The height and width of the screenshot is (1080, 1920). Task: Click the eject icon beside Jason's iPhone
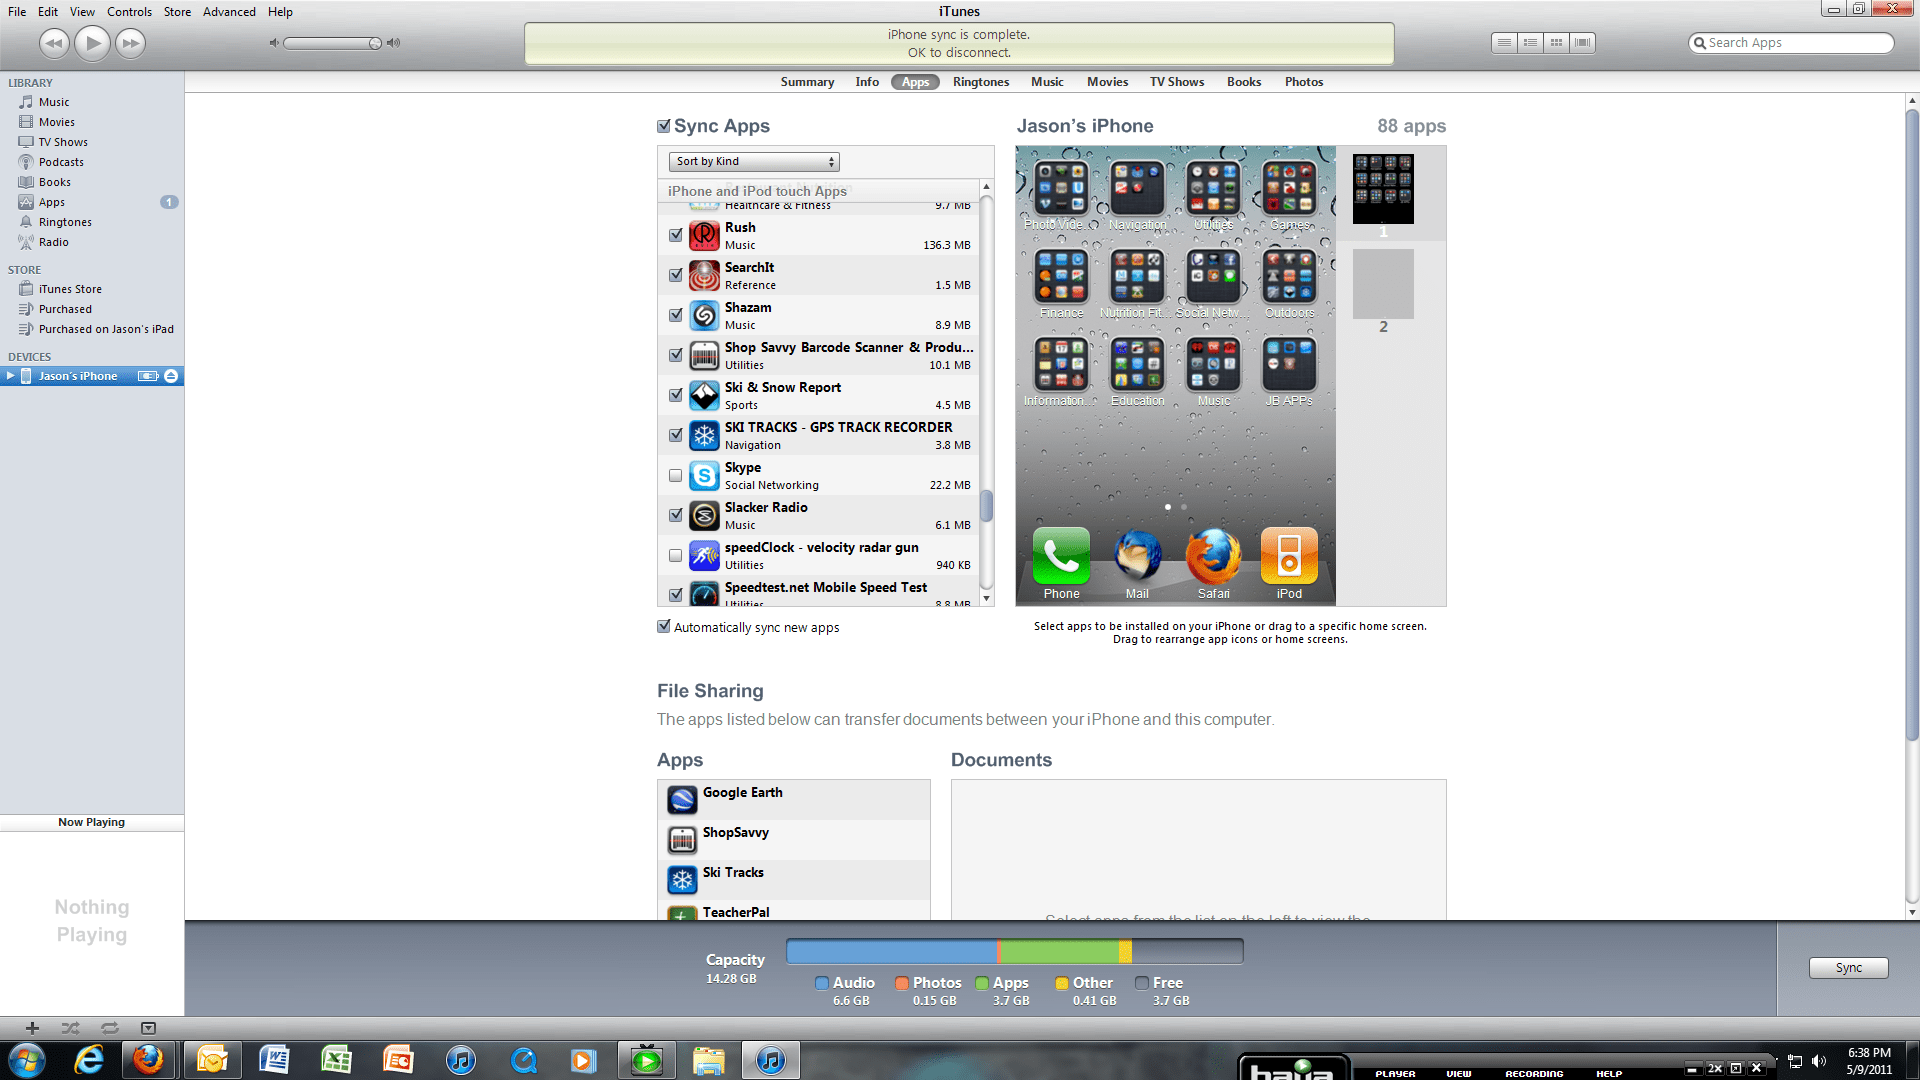click(171, 376)
